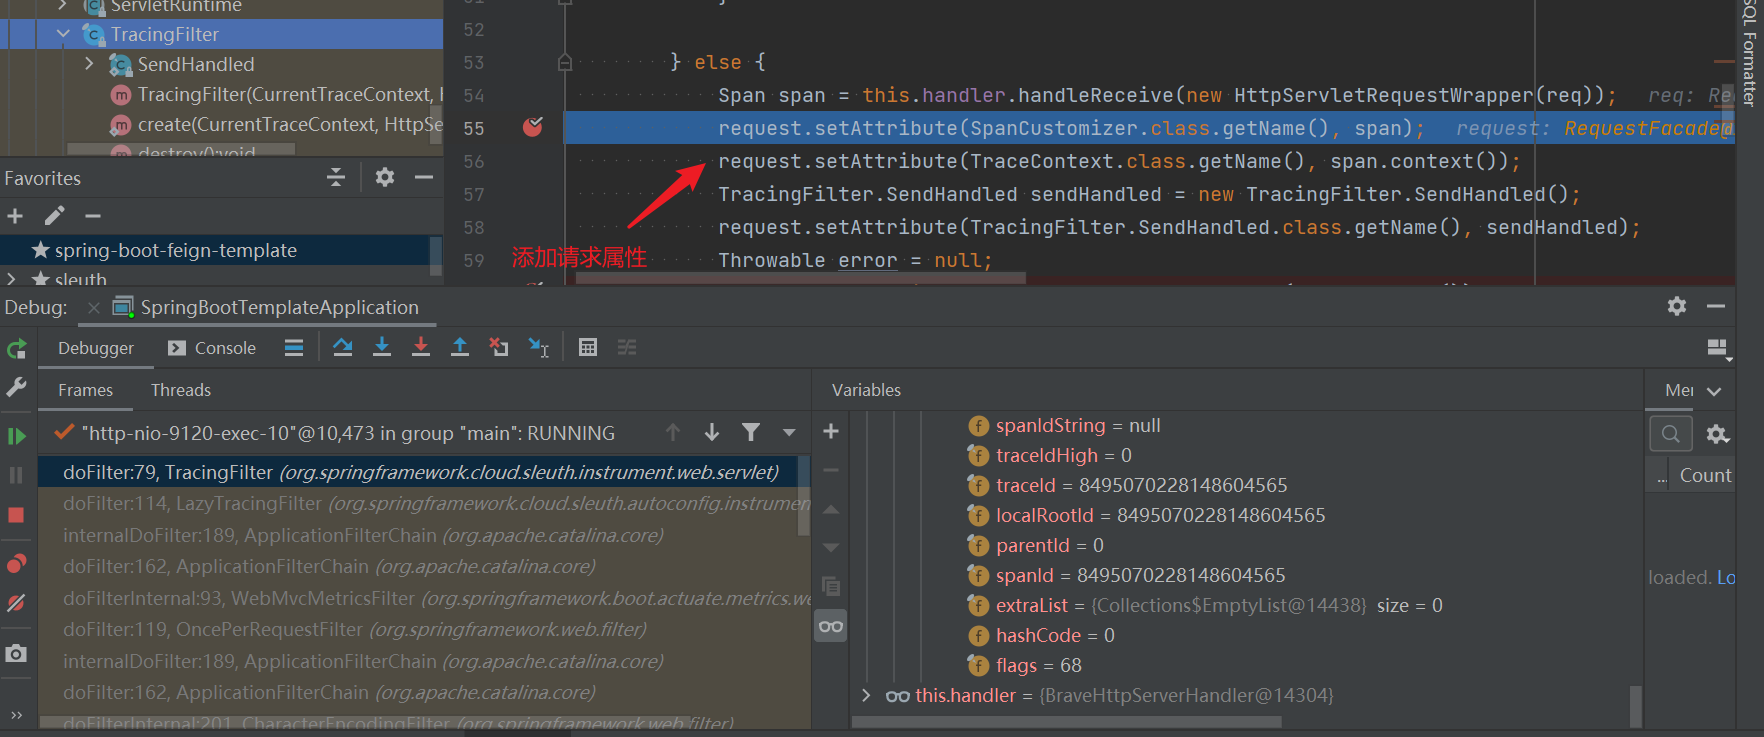Screen dimensions: 1764x737
Task: Switch to the Console tab
Action: (x=212, y=348)
